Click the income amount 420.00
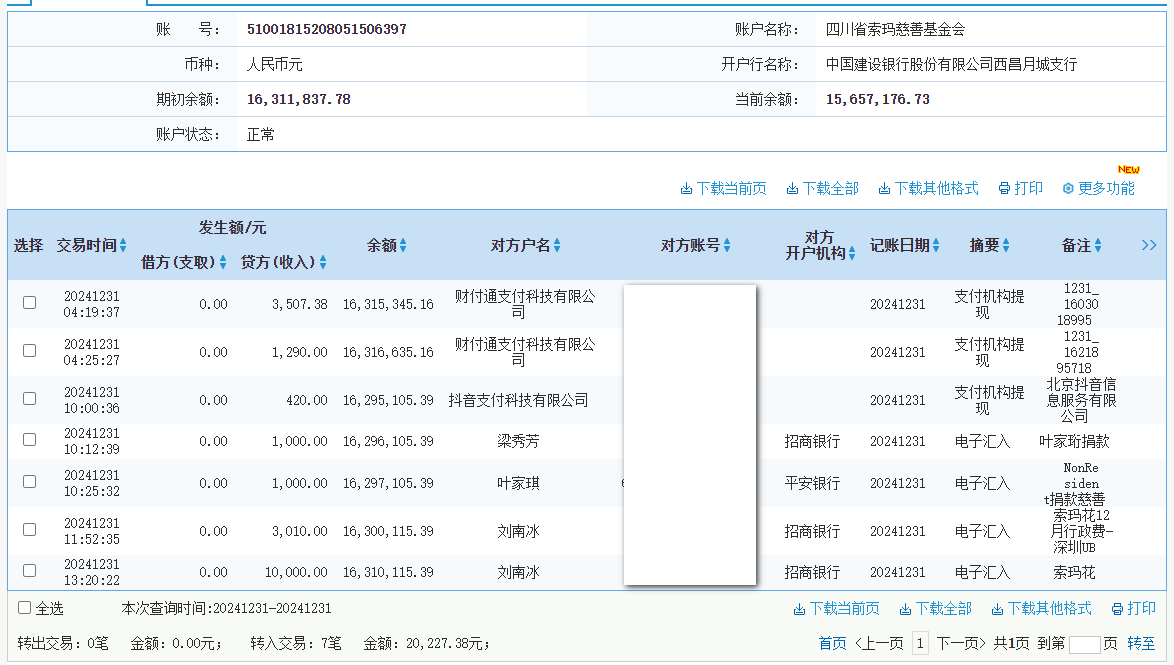The height and width of the screenshot is (665, 1174). click(307, 400)
